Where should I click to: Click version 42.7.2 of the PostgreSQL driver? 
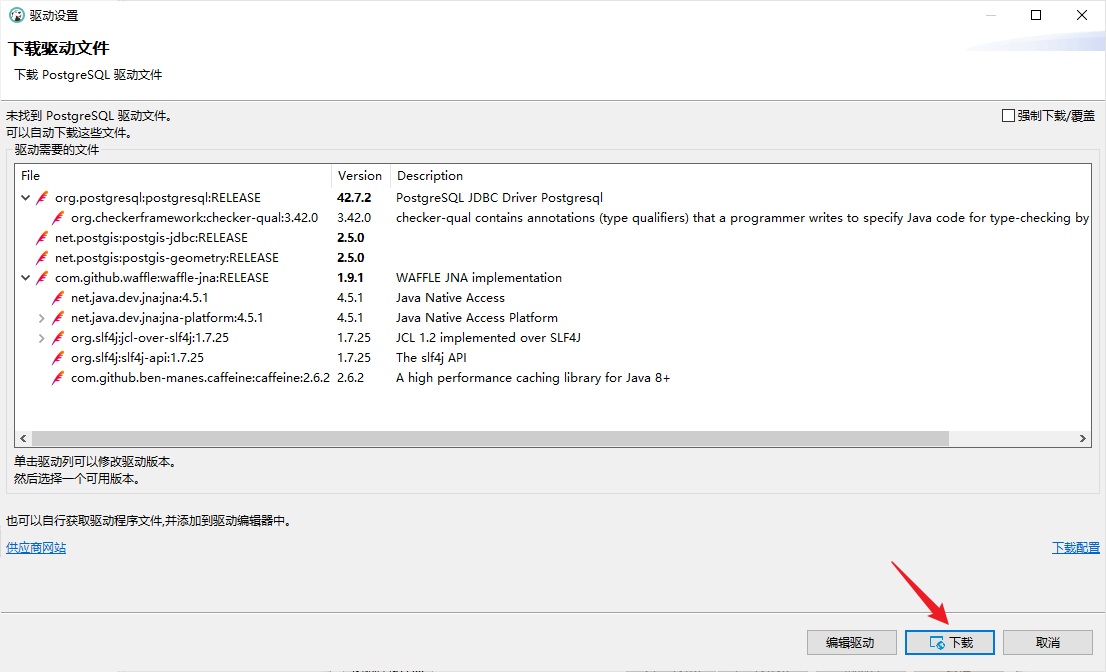point(354,198)
